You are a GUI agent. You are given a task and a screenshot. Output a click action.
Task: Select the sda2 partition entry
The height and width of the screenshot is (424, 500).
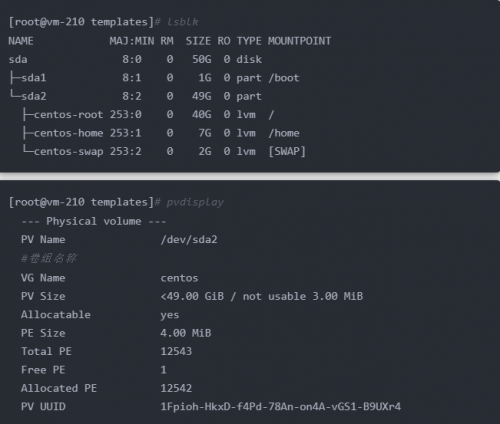tap(33, 96)
